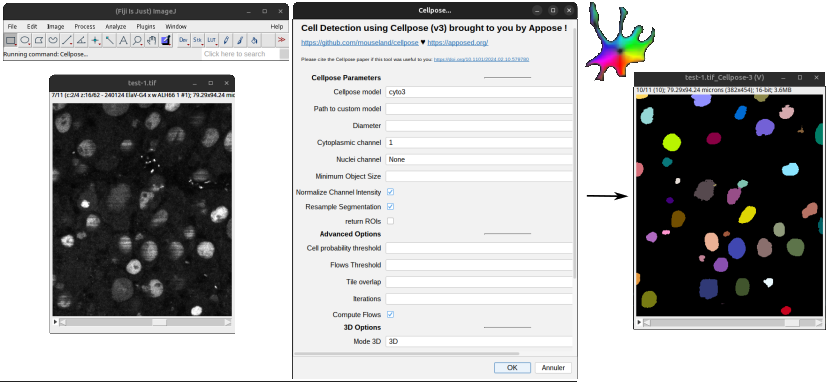Open the Image menu
This screenshot has height=382, width=839.
55,26
